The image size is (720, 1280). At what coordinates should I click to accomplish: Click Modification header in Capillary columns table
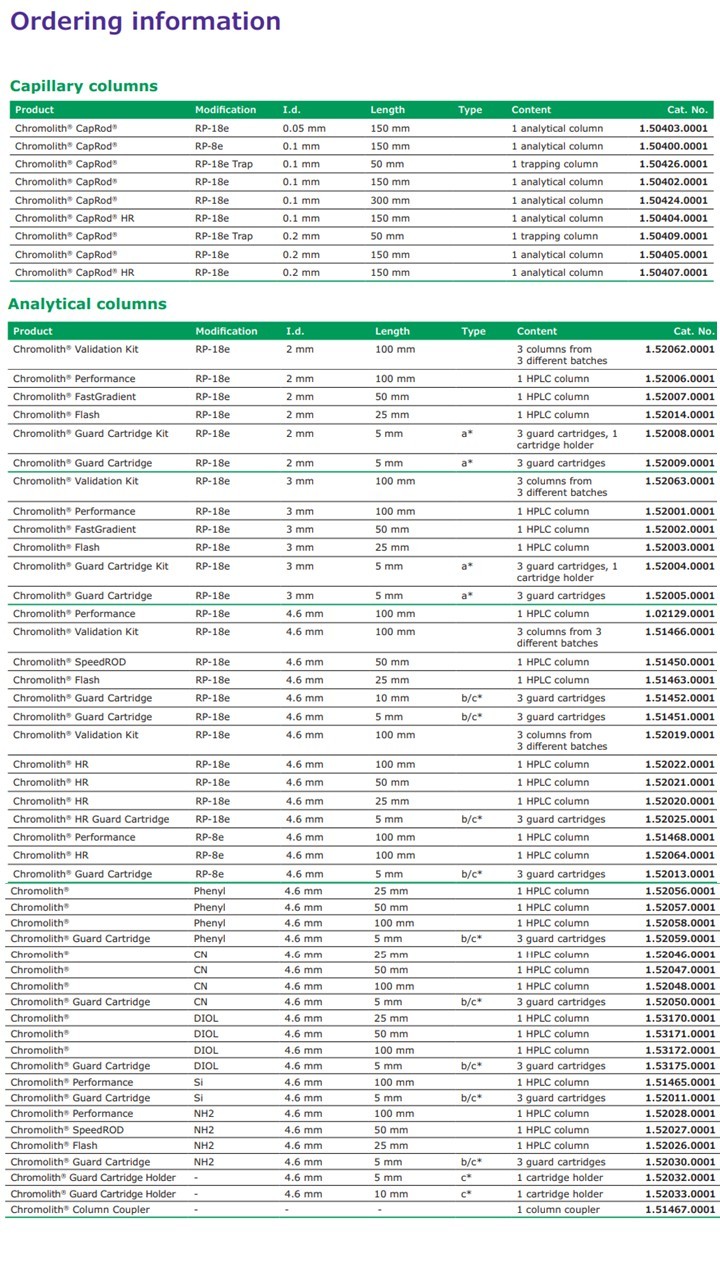pos(225,110)
